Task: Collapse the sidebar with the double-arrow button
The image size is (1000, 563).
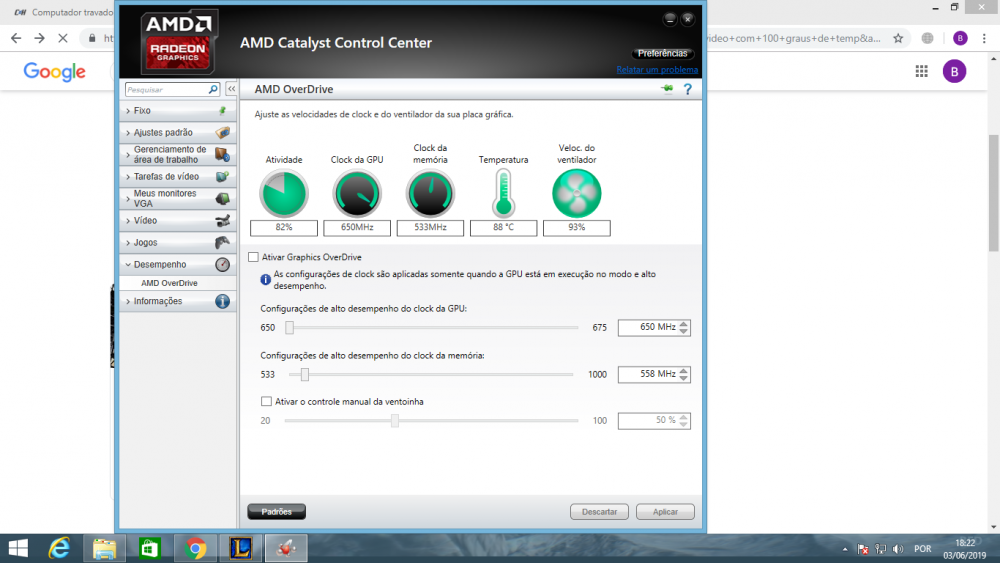Action: click(x=231, y=89)
